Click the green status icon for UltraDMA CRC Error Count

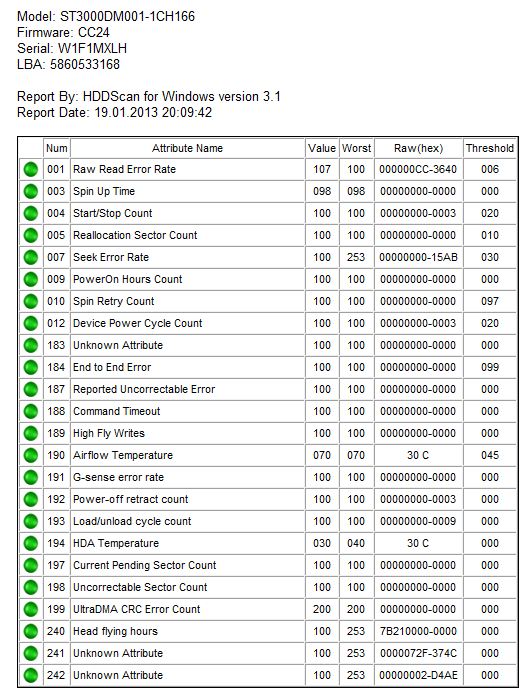pyautogui.click(x=31, y=609)
